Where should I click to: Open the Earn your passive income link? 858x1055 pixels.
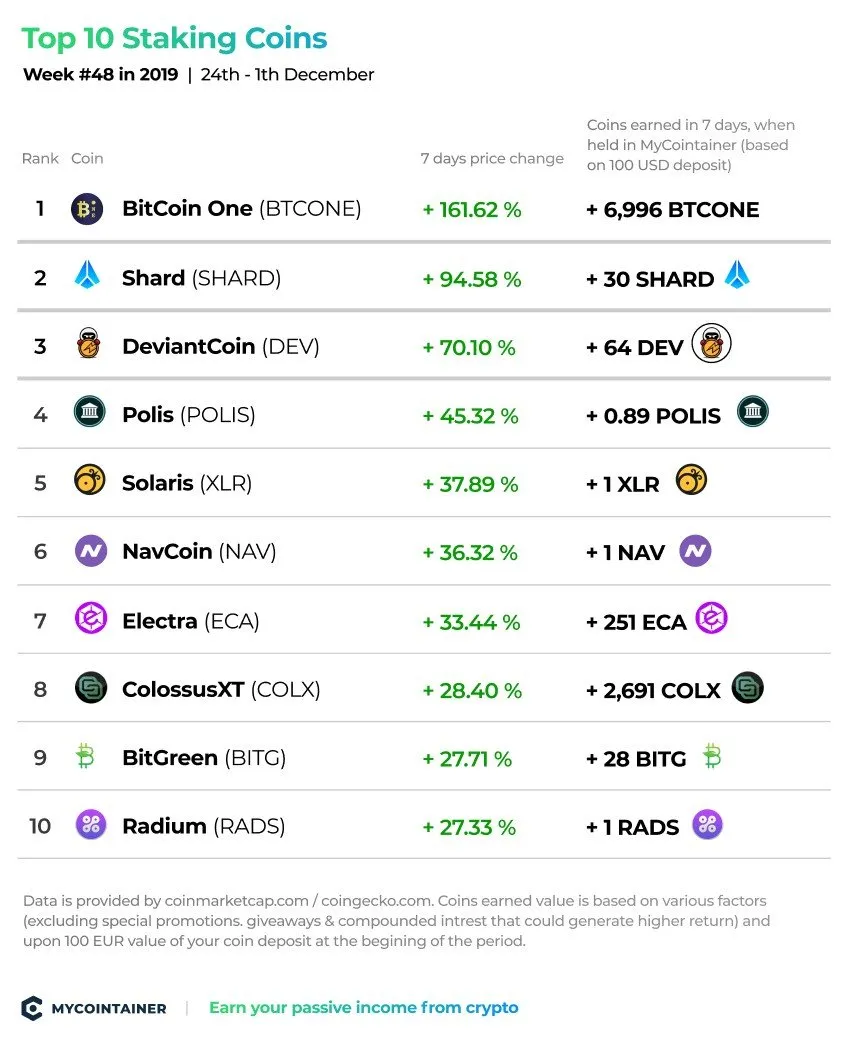pyautogui.click(x=363, y=1008)
